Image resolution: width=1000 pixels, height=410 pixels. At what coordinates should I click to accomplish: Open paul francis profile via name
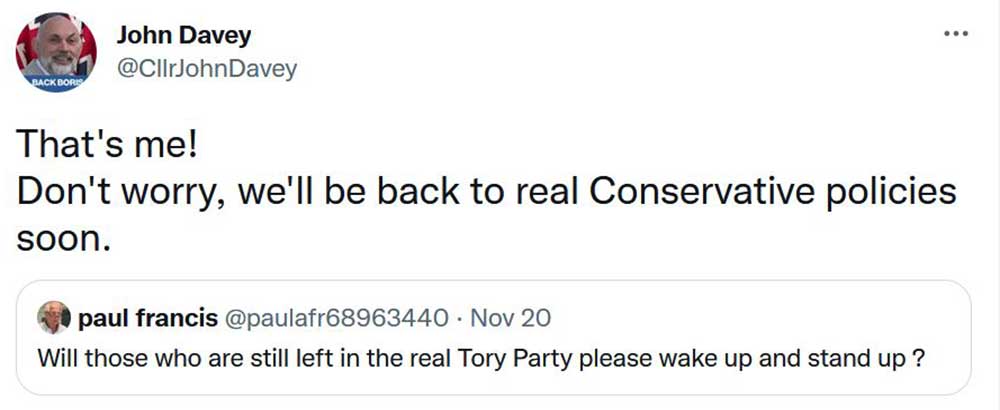click(x=147, y=319)
